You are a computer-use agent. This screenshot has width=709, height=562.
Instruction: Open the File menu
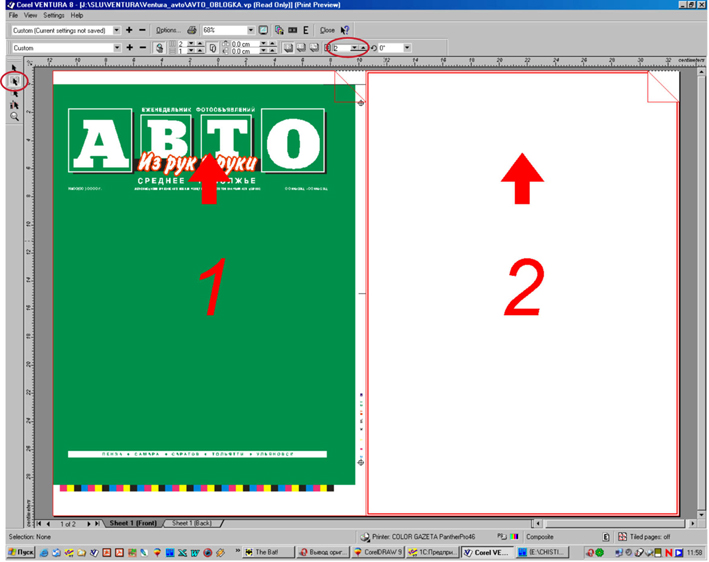click(x=13, y=15)
